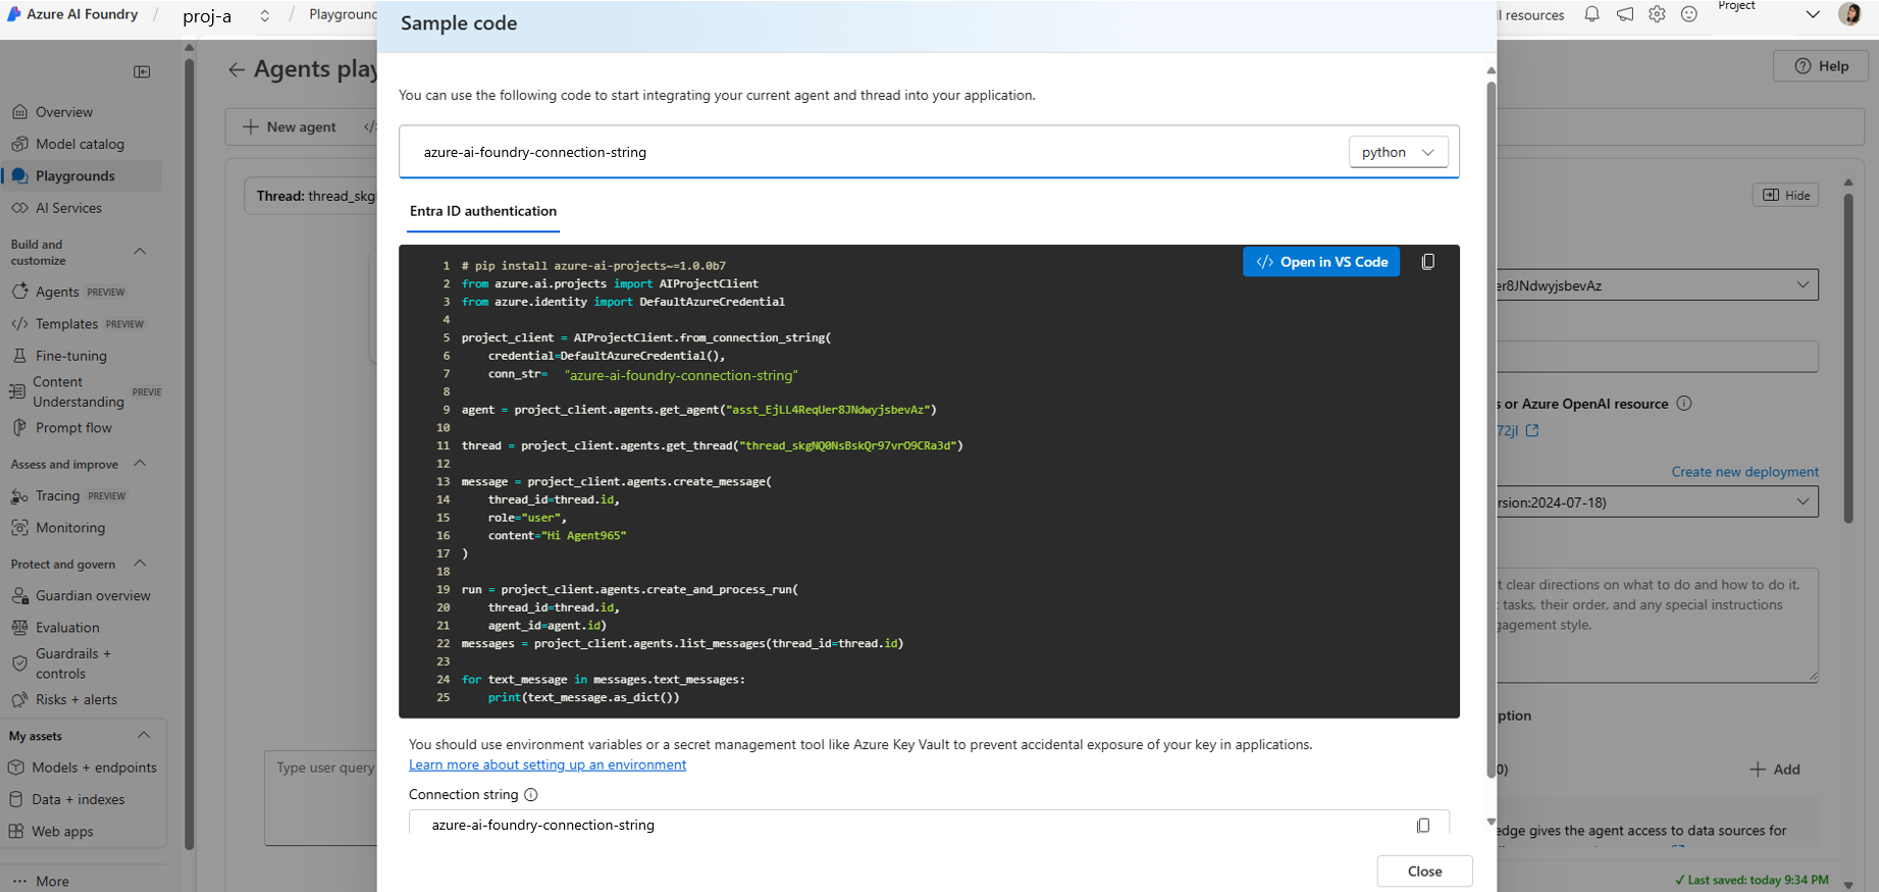The height and width of the screenshot is (892, 1879).
Task: Click the Open in VS Code button
Action: (1321, 262)
